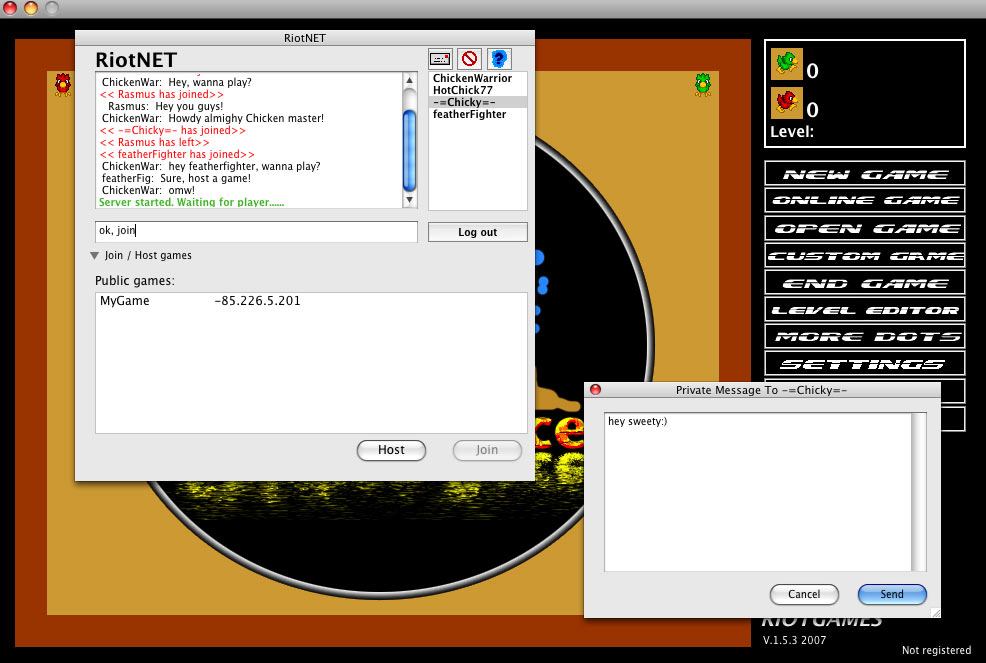The image size is (986, 663).
Task: Click the Log out button
Action: point(477,232)
